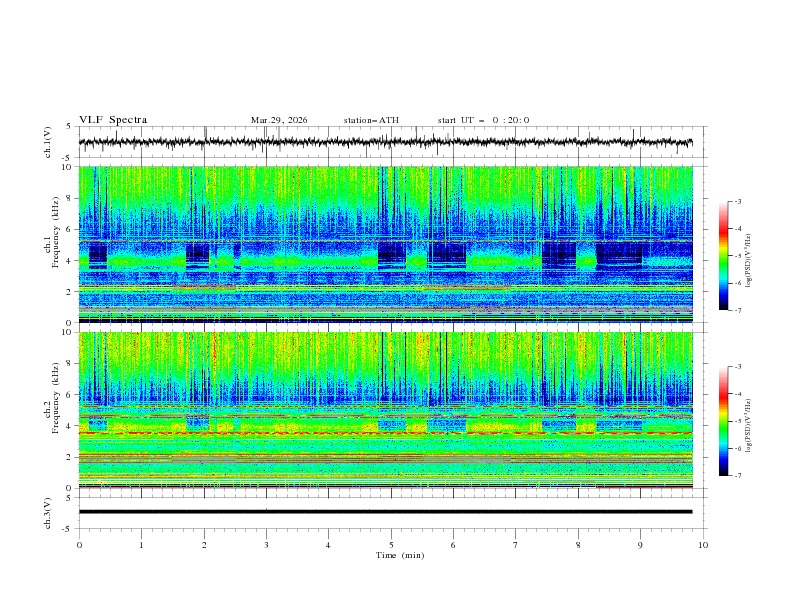
Task: Click the "-7" tick on ch.2 colorbar
Action: [737, 476]
